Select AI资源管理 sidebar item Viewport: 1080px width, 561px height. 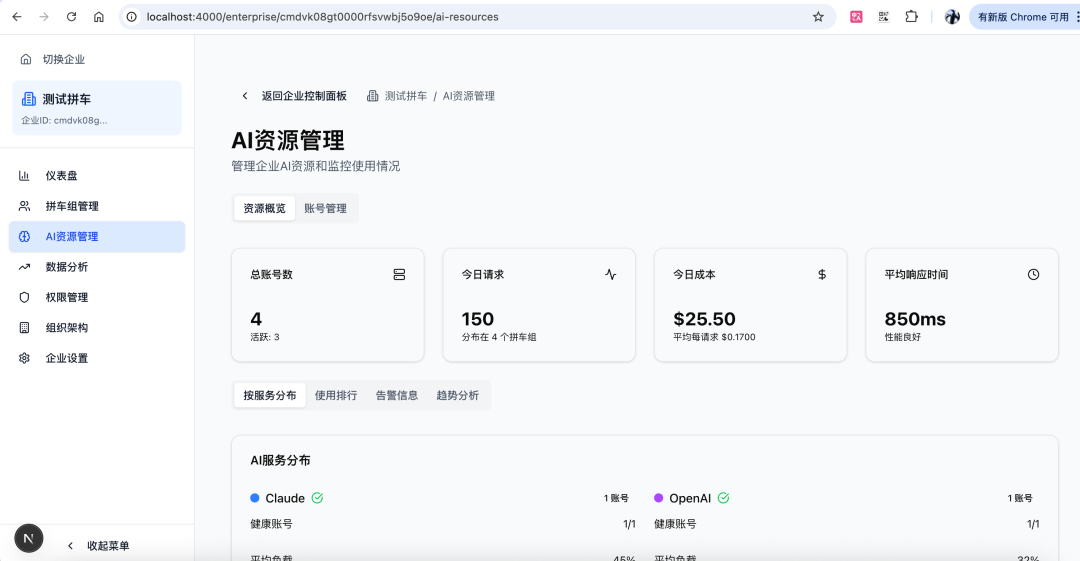tap(97, 236)
